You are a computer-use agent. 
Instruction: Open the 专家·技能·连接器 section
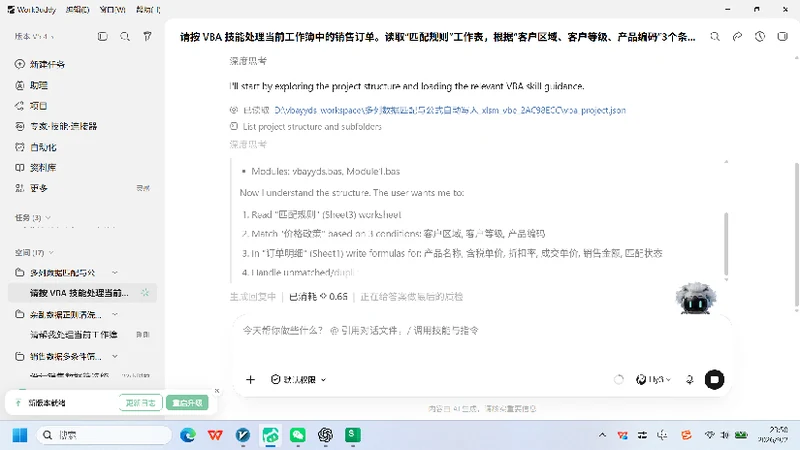[56, 126]
